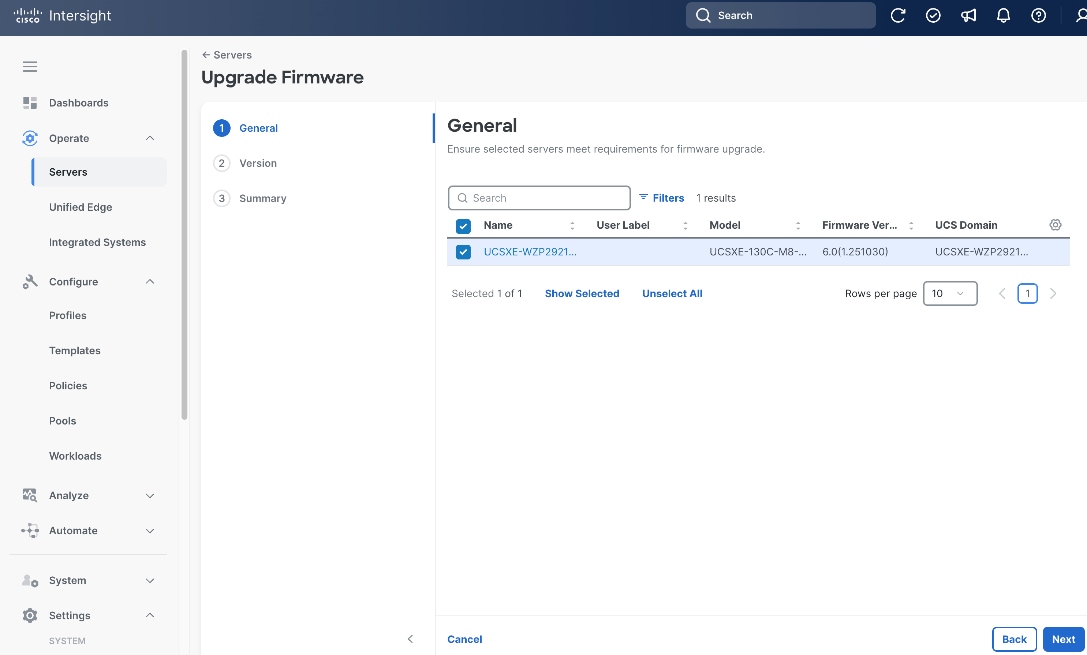Open the help question mark icon
Image resolution: width=1087 pixels, height=655 pixels.
point(1038,15)
